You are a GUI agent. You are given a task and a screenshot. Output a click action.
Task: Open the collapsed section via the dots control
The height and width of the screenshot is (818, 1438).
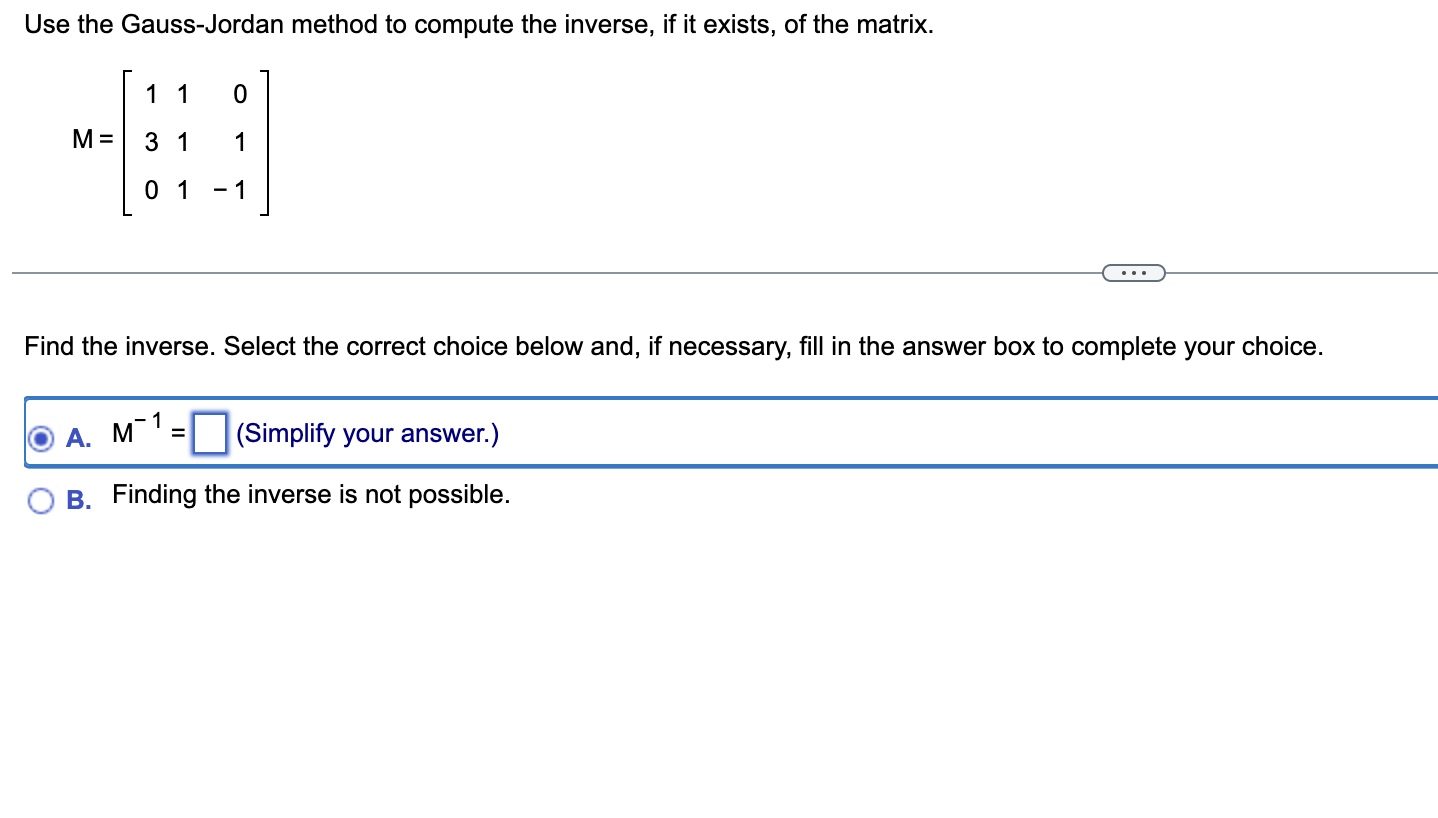click(x=1133, y=271)
